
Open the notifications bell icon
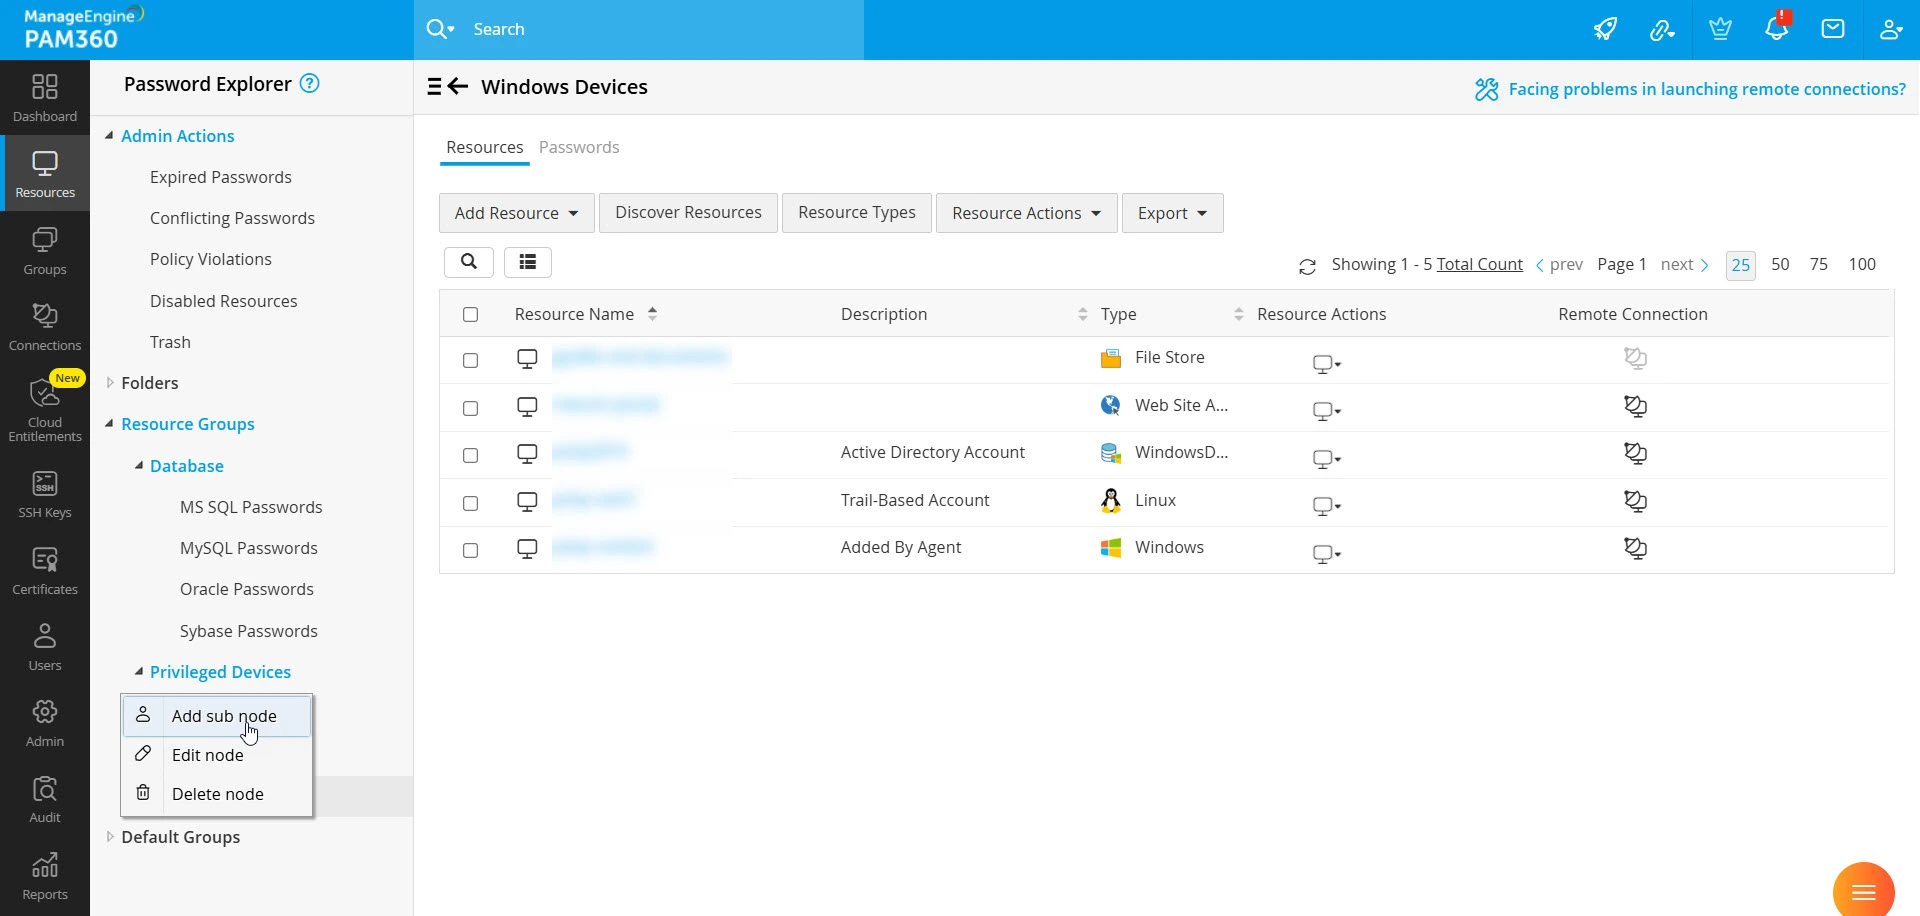pyautogui.click(x=1776, y=29)
